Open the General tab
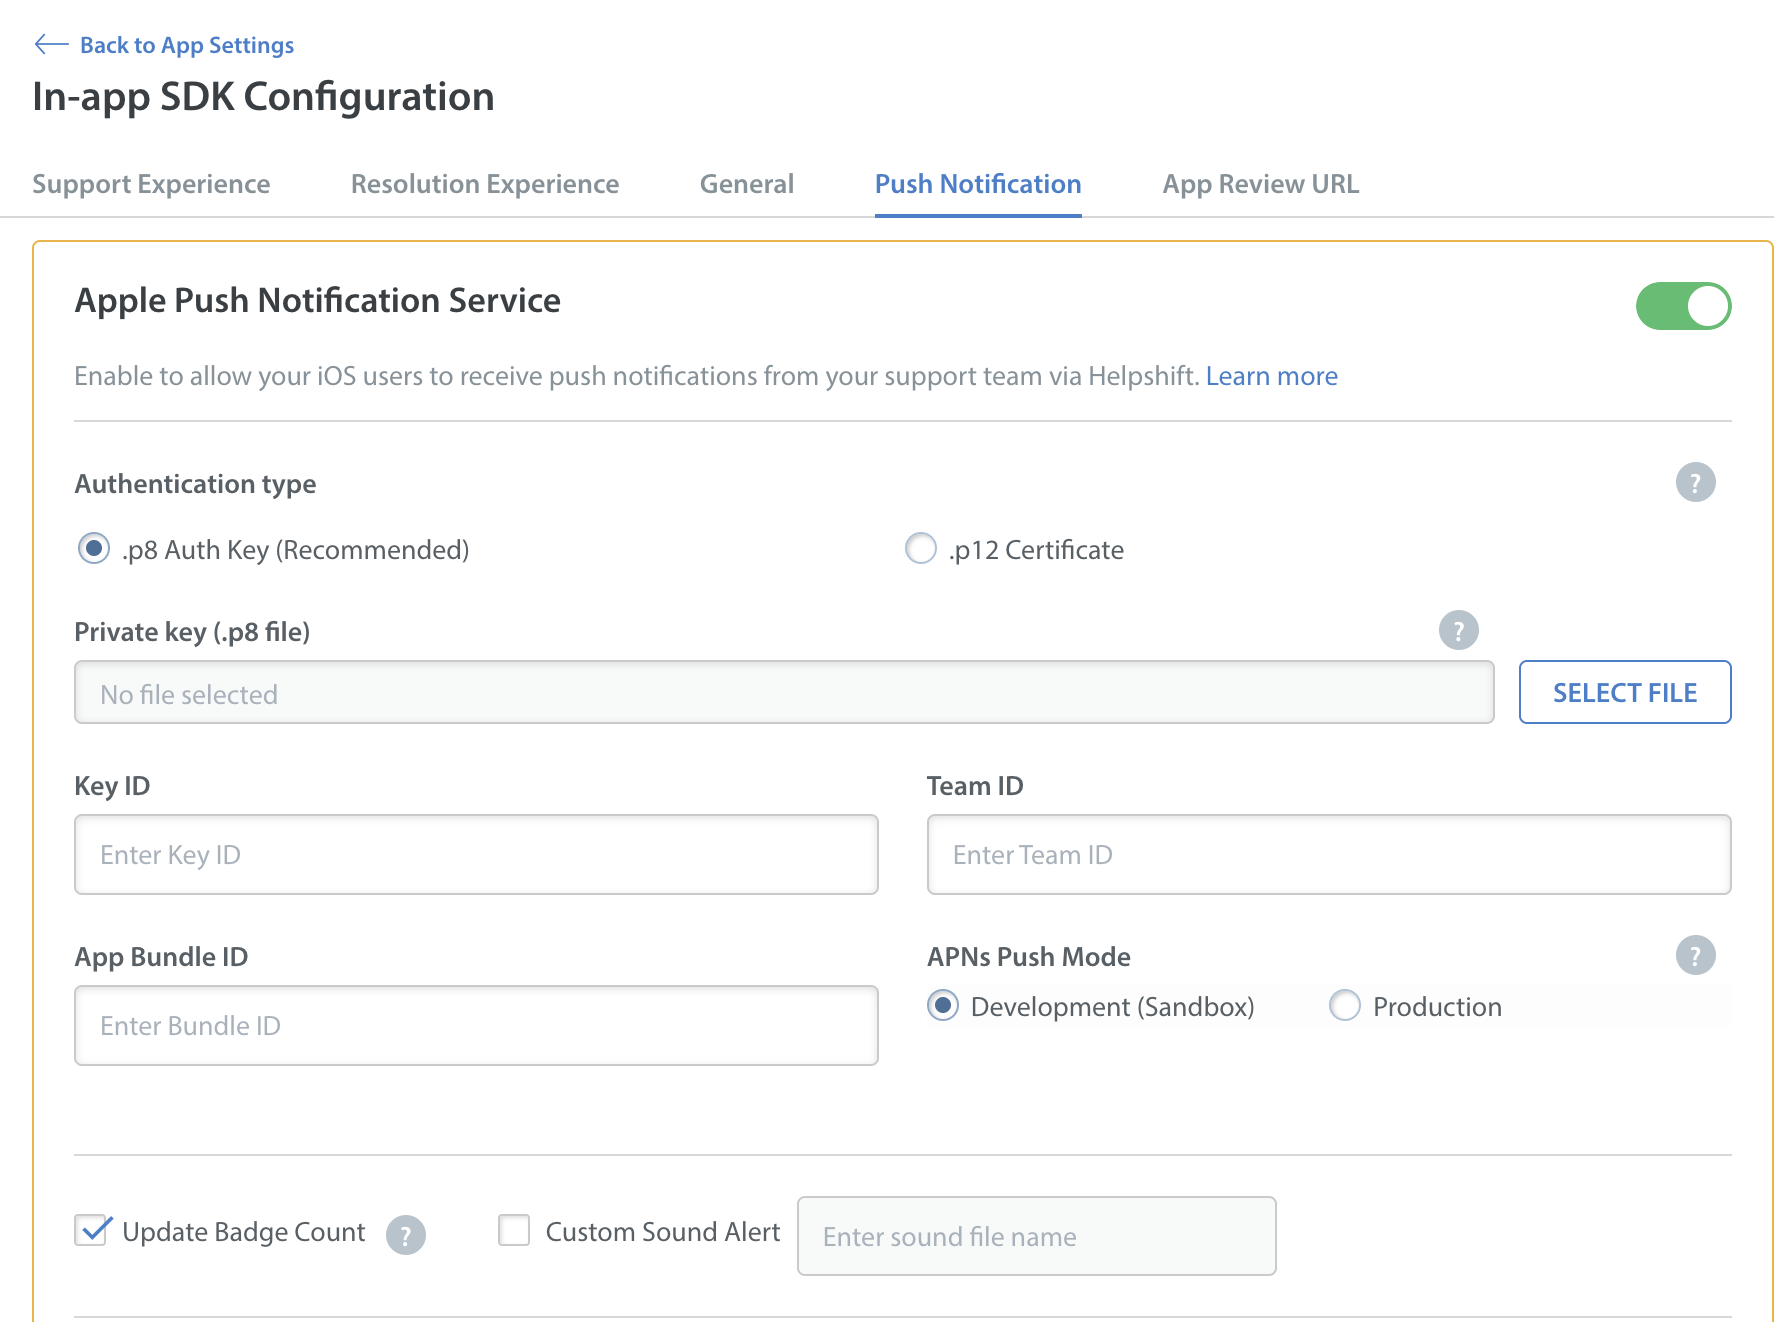1774x1322 pixels. coord(747,184)
